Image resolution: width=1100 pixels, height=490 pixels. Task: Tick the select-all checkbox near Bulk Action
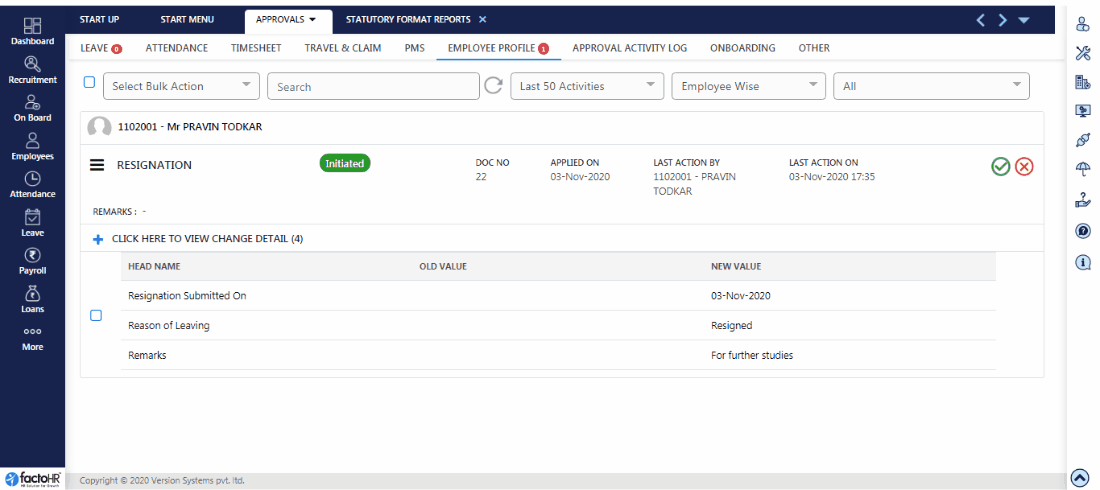[89, 83]
